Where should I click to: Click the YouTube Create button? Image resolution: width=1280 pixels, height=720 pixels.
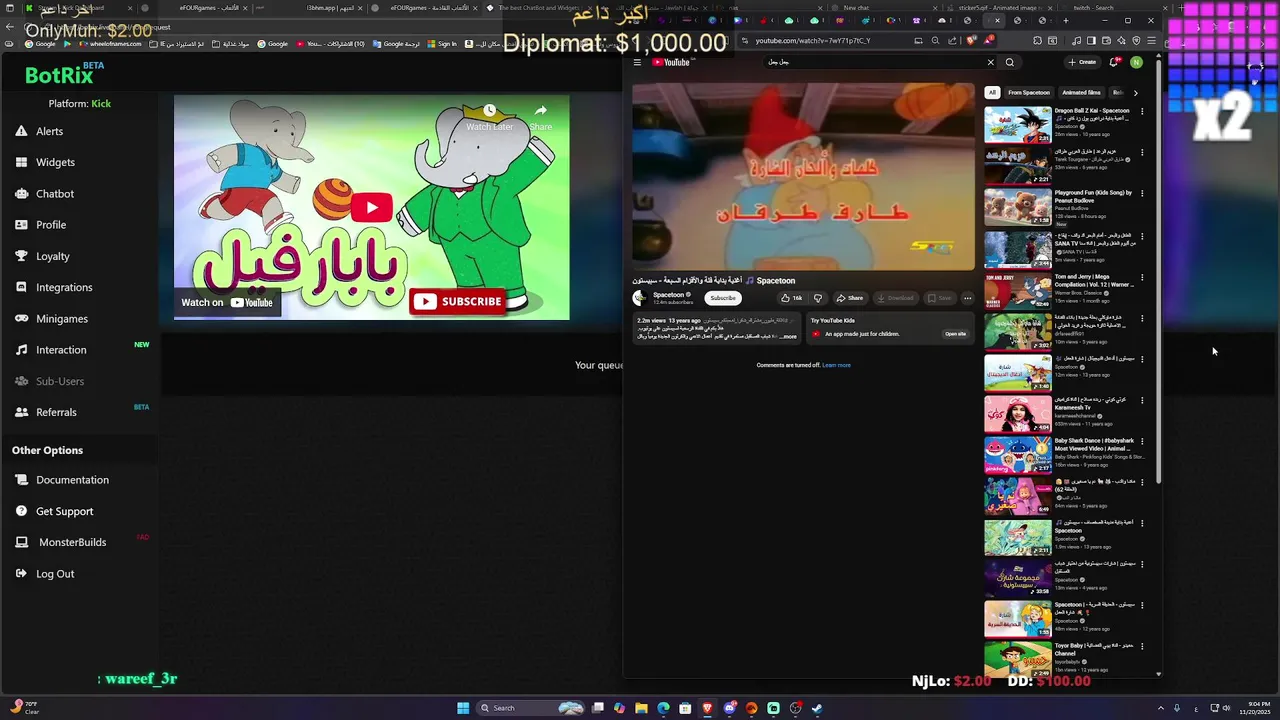1082,62
